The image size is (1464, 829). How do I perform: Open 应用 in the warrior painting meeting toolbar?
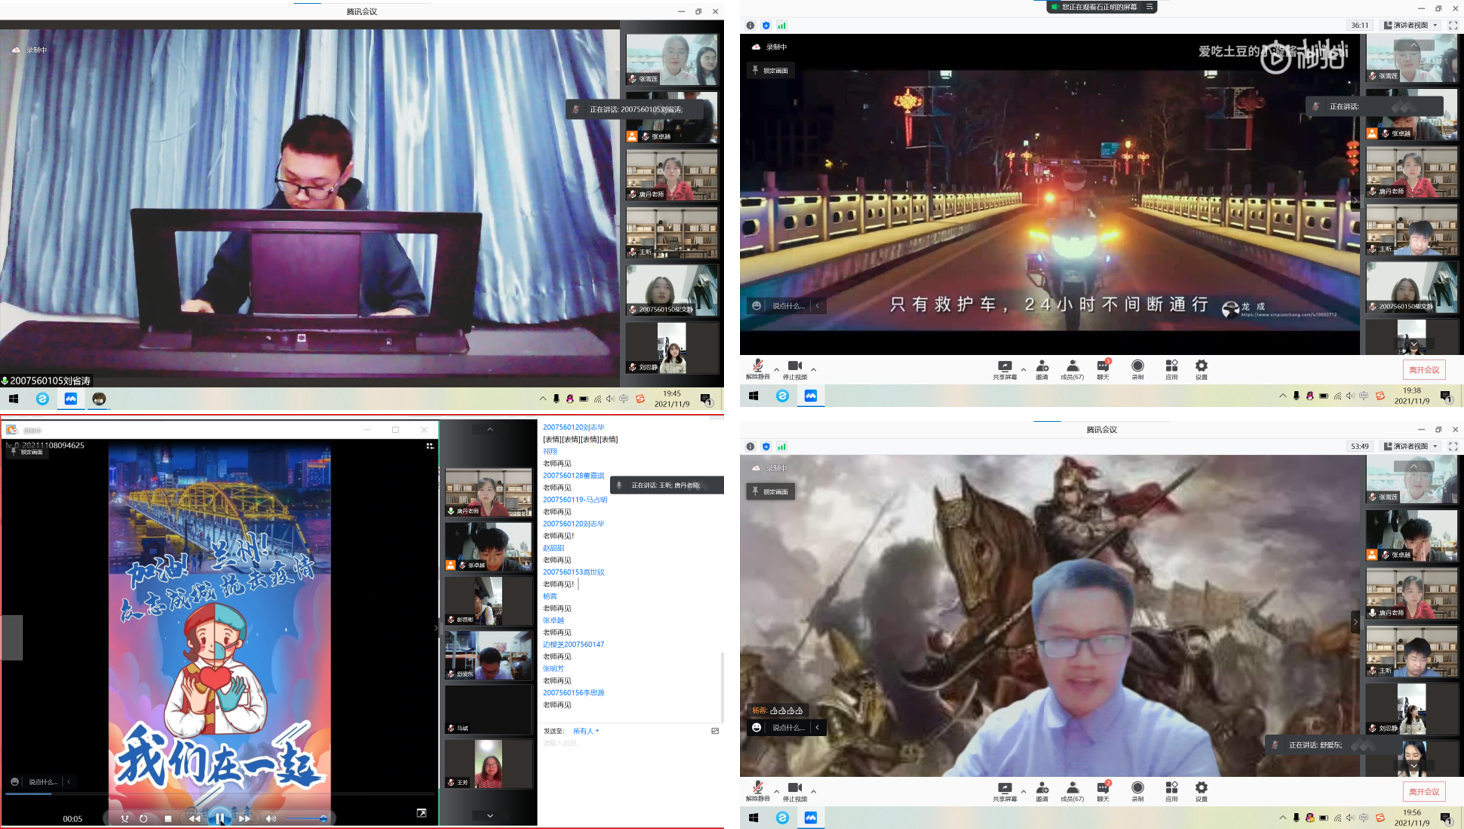[1171, 791]
